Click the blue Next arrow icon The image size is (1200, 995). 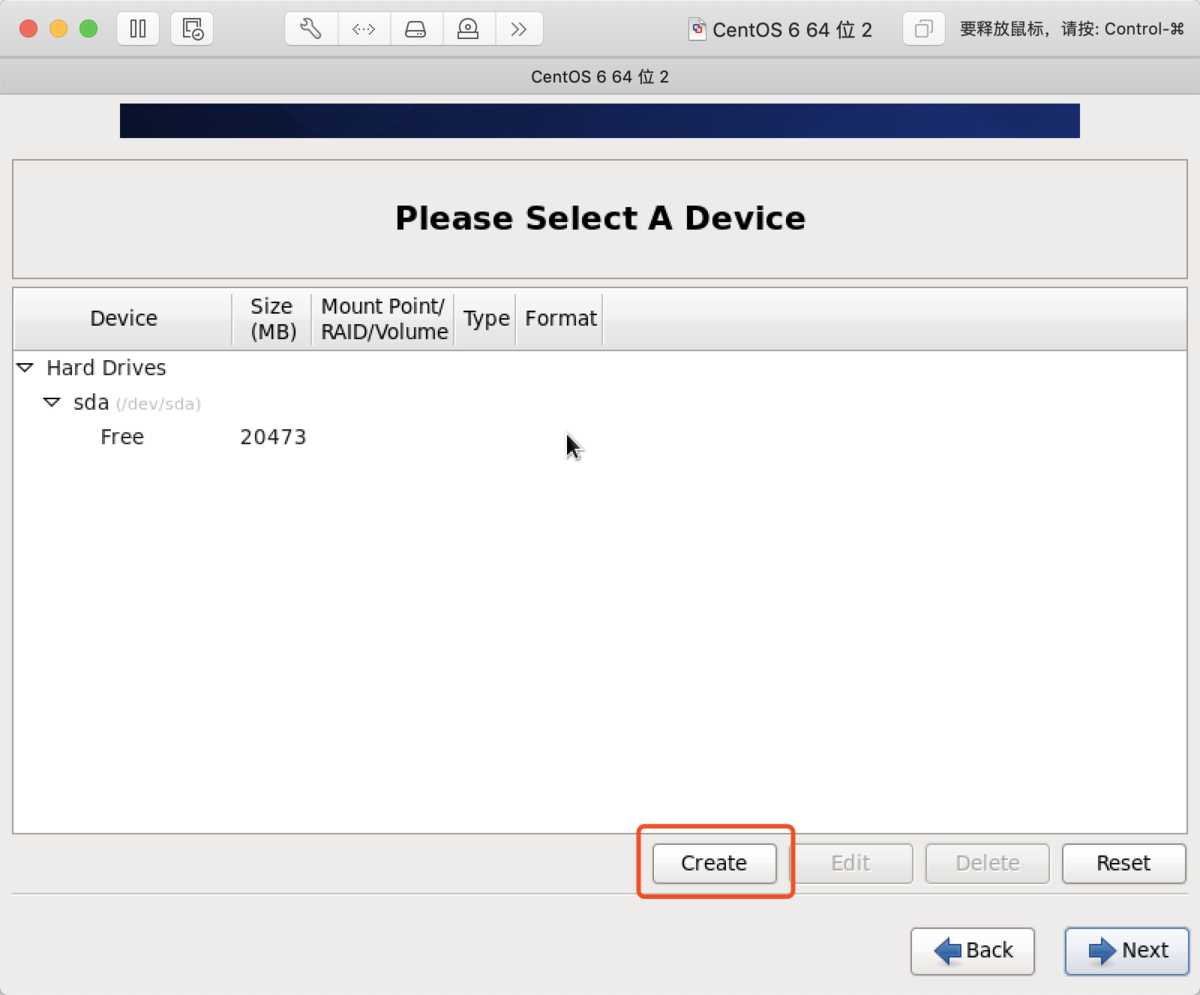coord(1102,951)
